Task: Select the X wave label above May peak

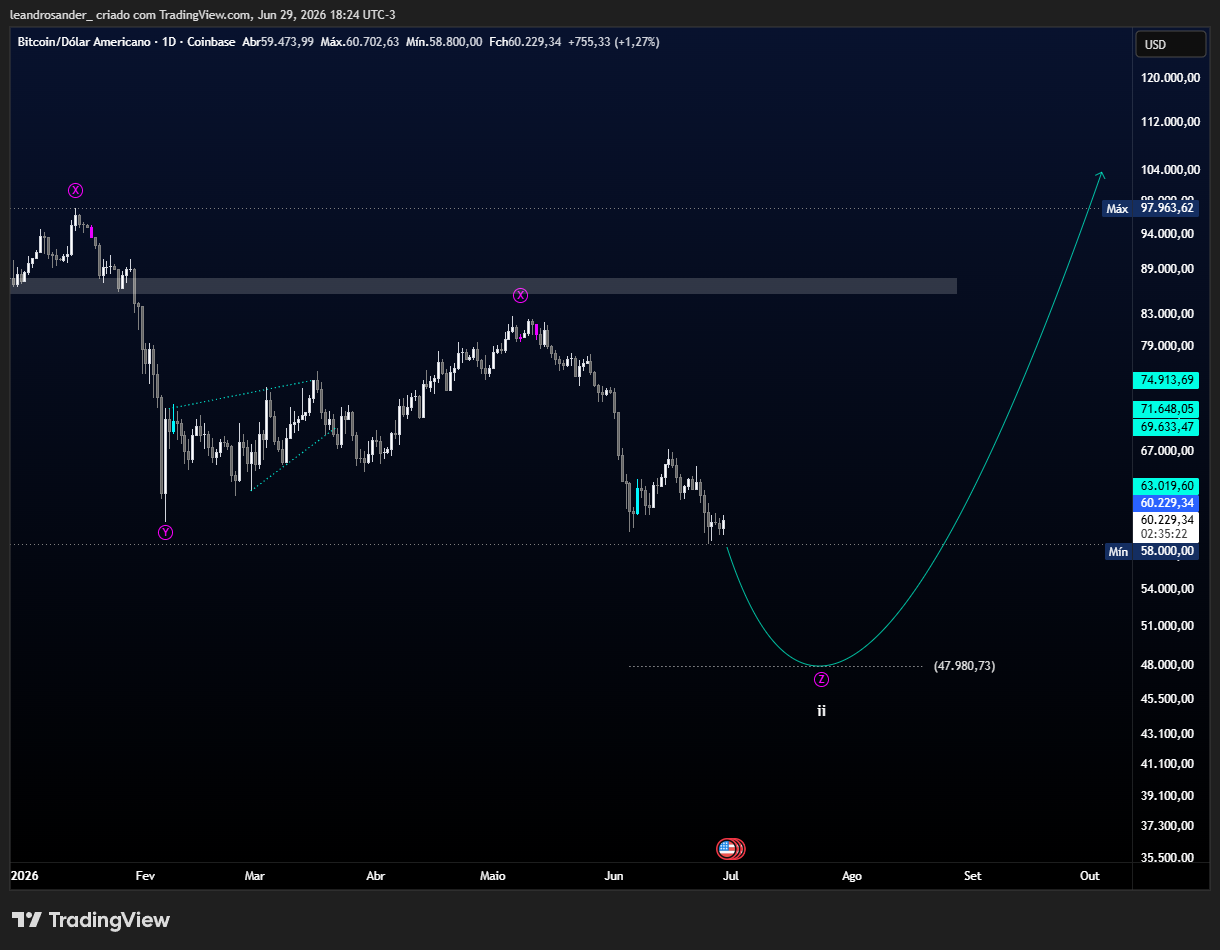Action: coord(520,295)
